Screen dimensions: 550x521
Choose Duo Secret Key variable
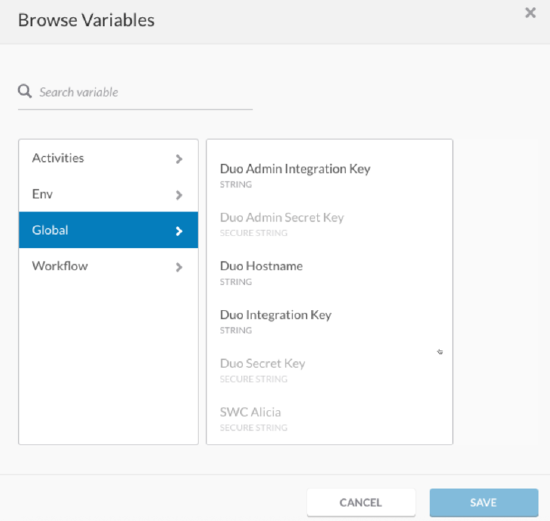[329, 370]
